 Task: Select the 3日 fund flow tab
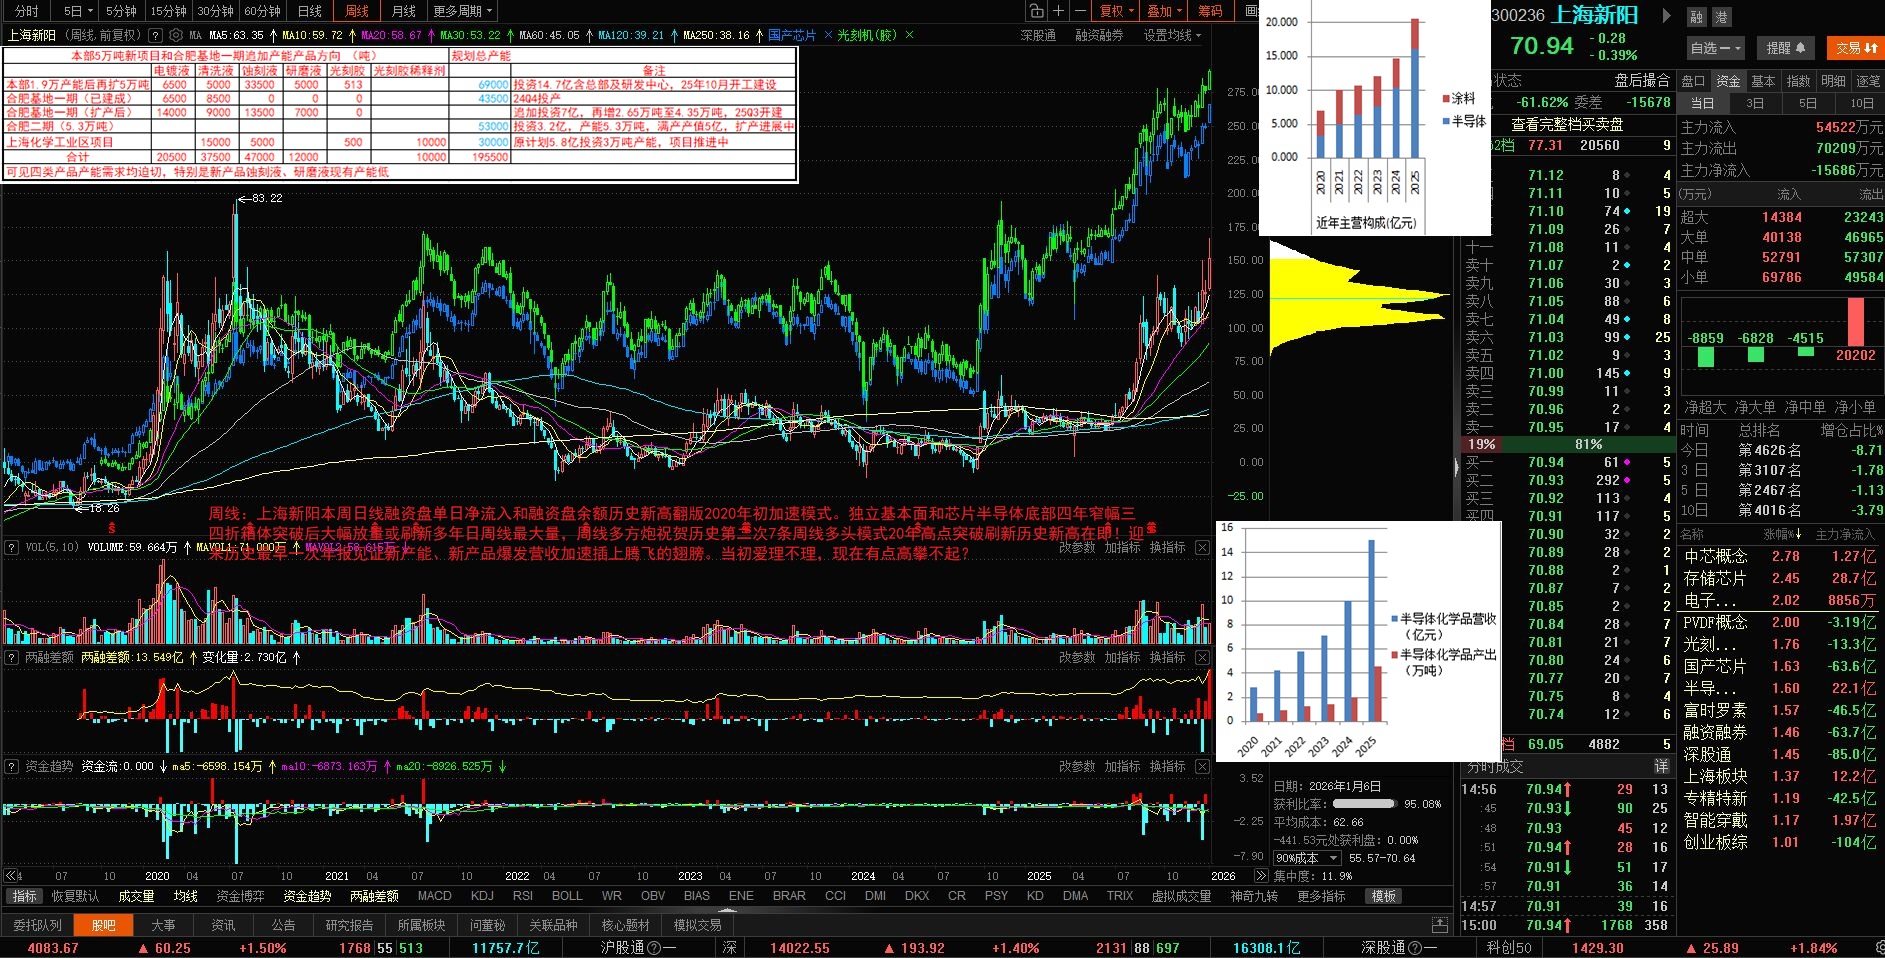click(1755, 103)
